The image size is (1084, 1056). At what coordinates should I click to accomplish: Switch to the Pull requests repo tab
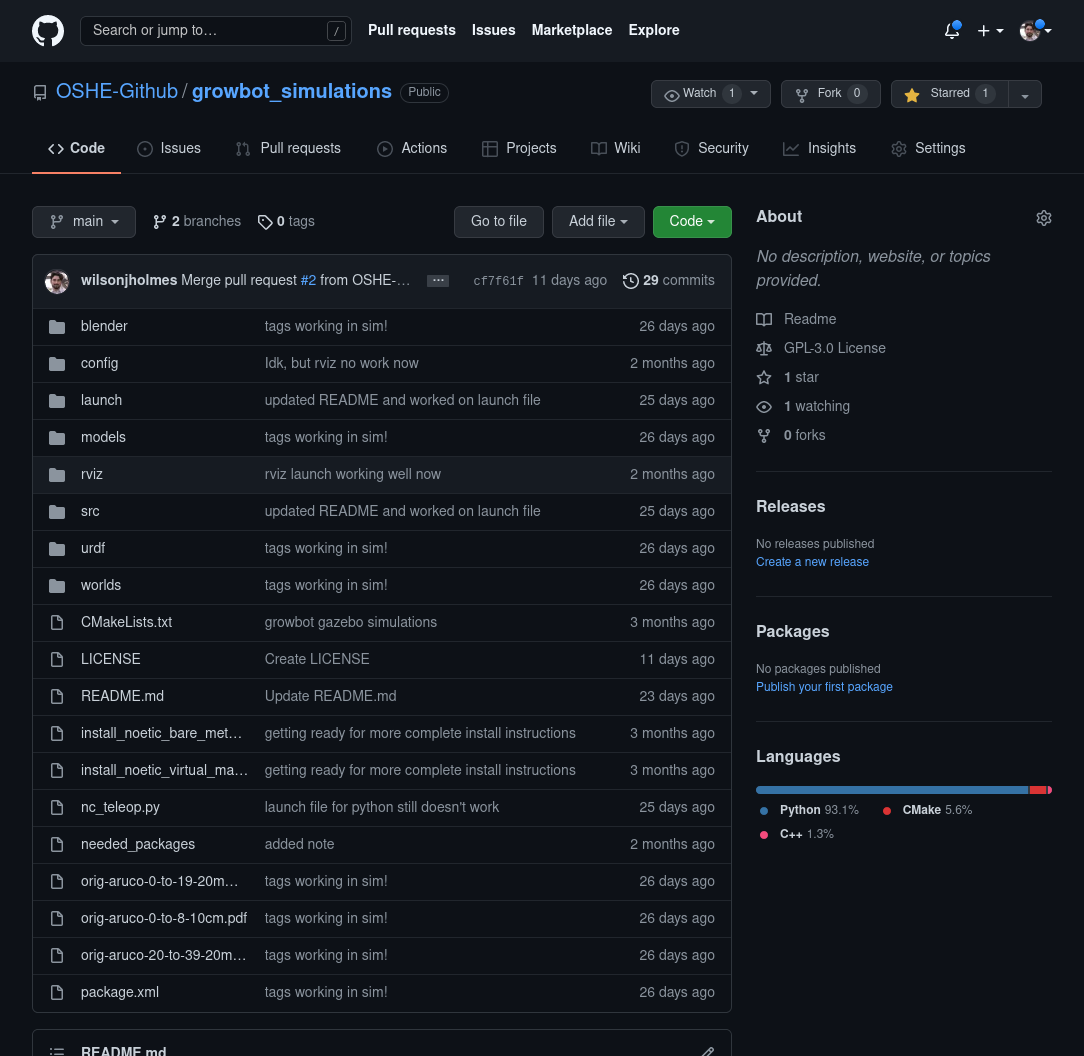click(288, 149)
